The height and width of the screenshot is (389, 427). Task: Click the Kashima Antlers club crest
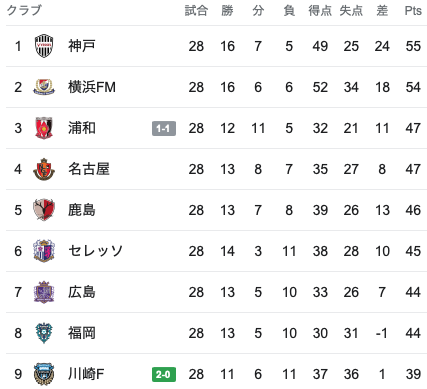(44, 210)
